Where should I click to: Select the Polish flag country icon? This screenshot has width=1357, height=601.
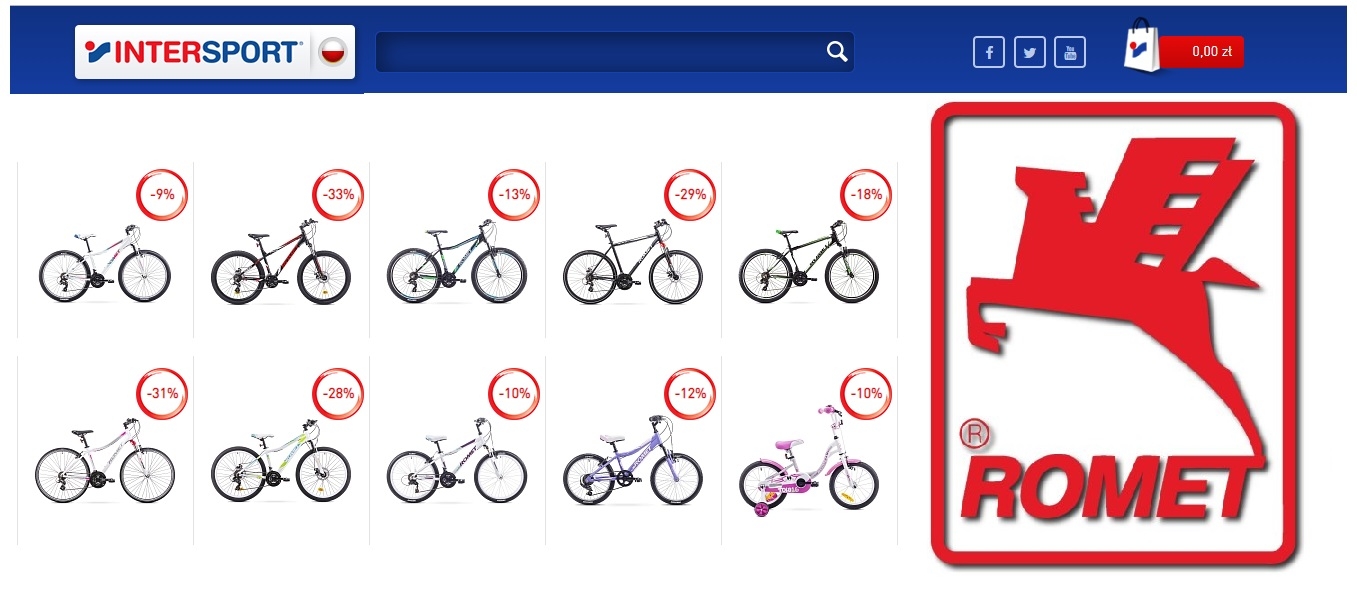tap(333, 51)
